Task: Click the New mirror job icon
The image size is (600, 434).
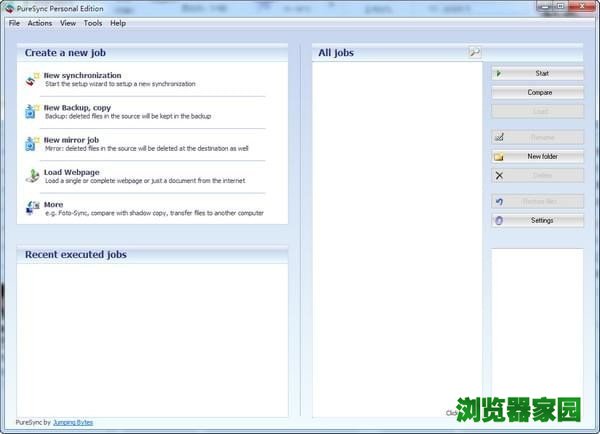Action: coord(32,144)
